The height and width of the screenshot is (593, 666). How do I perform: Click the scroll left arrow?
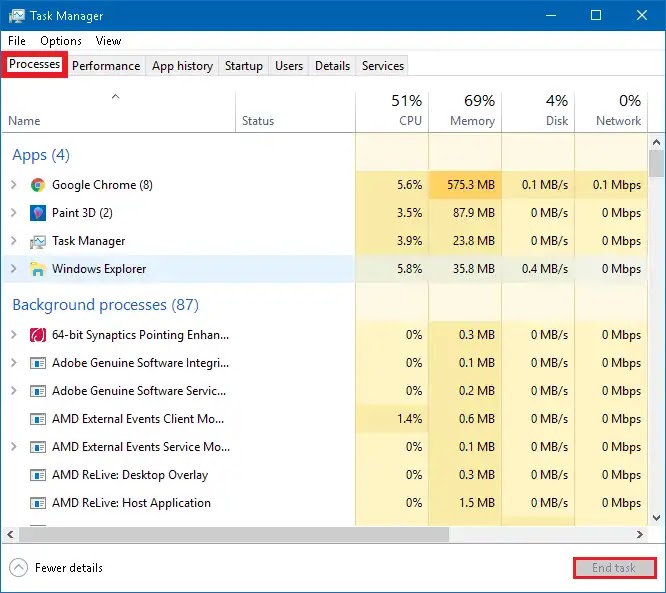[10, 534]
